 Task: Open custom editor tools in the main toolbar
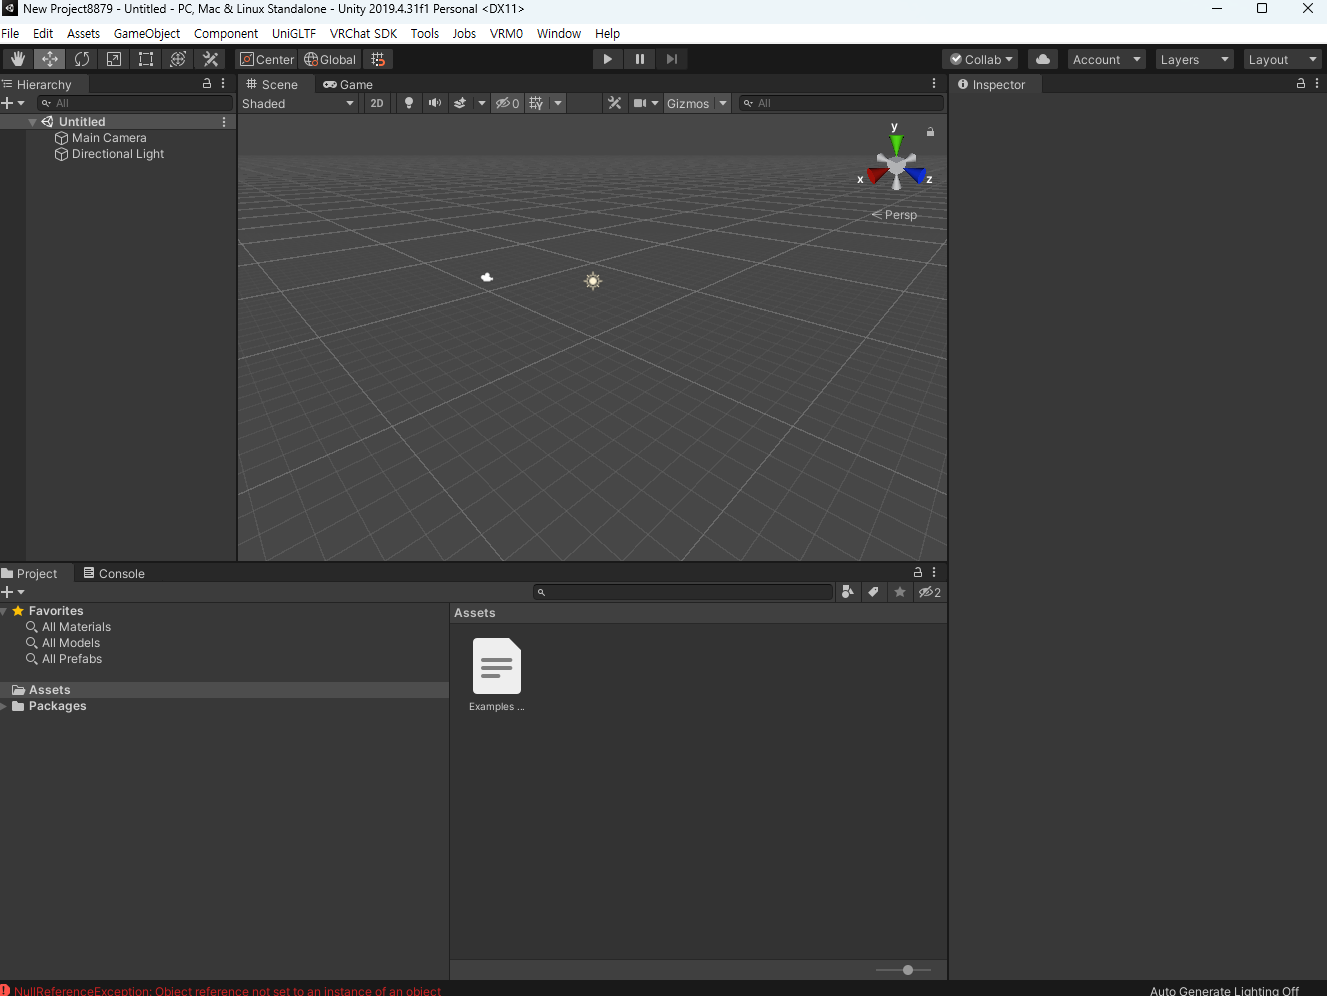210,59
